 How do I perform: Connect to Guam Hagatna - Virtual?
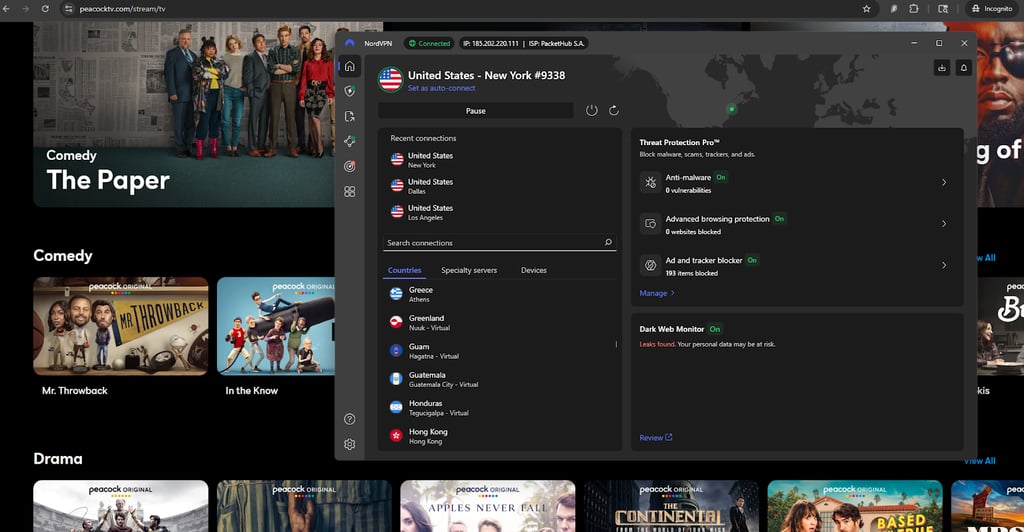click(x=500, y=351)
